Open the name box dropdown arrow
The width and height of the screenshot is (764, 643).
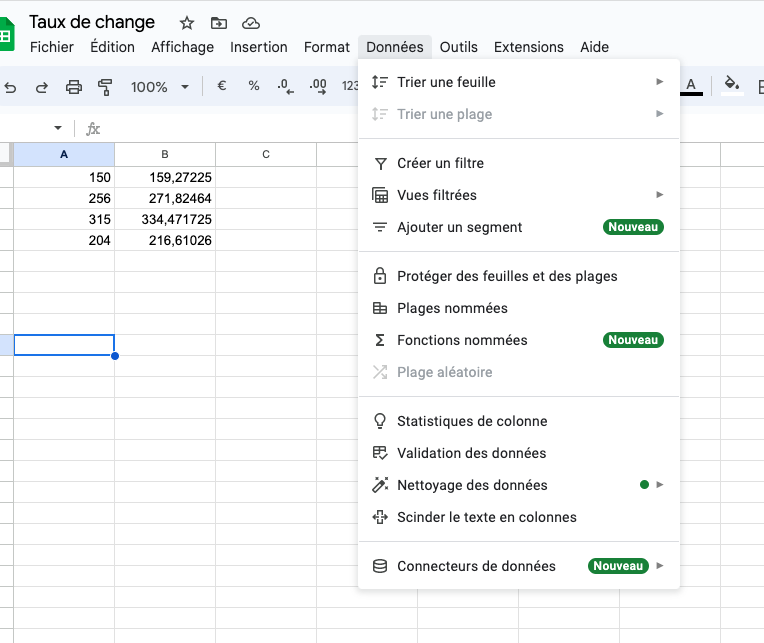point(58,128)
